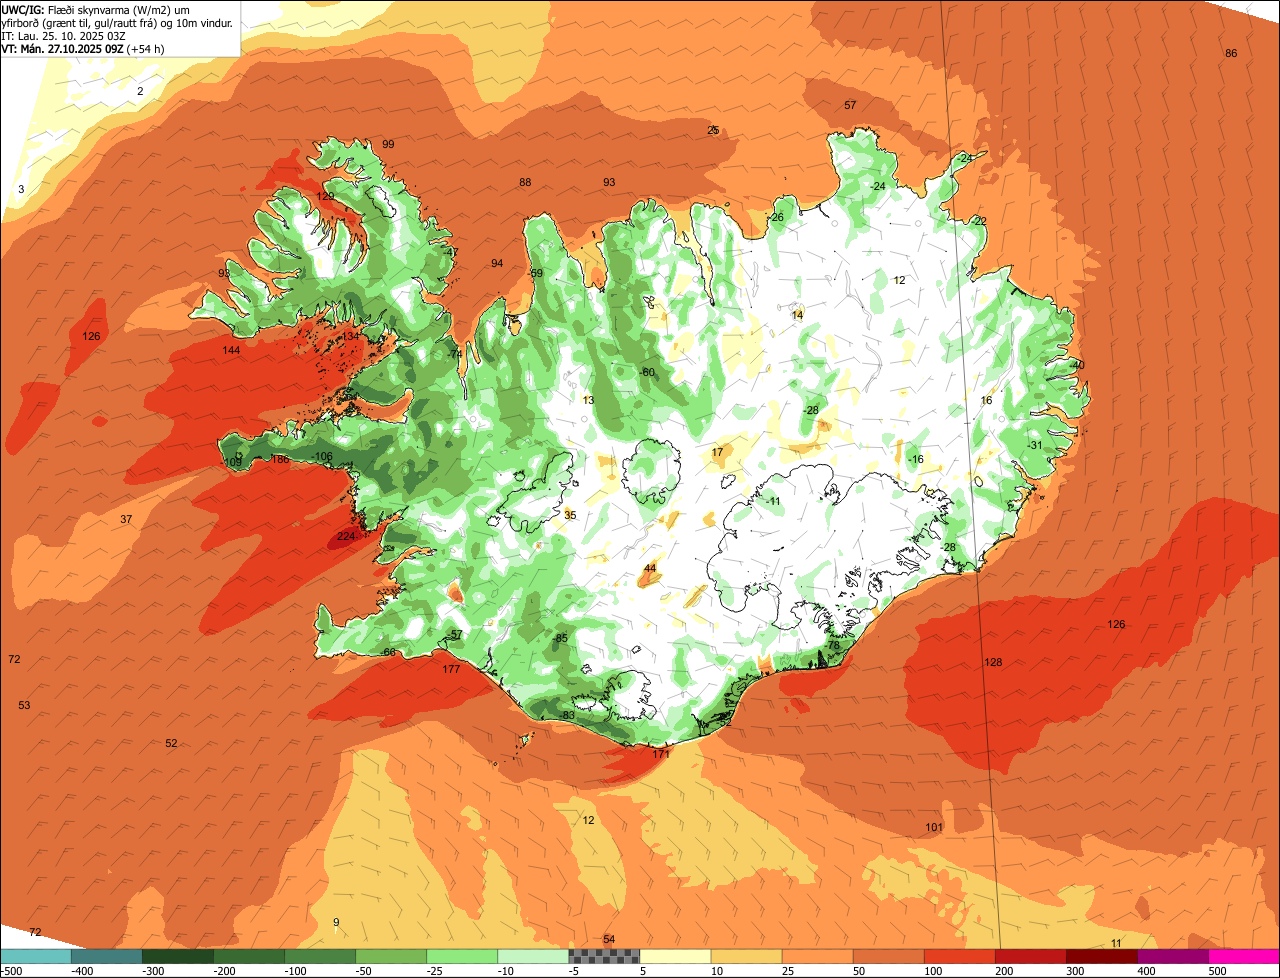1280x978 pixels.
Task: Click the map value 52 in the southwest sea
Action: point(171,744)
